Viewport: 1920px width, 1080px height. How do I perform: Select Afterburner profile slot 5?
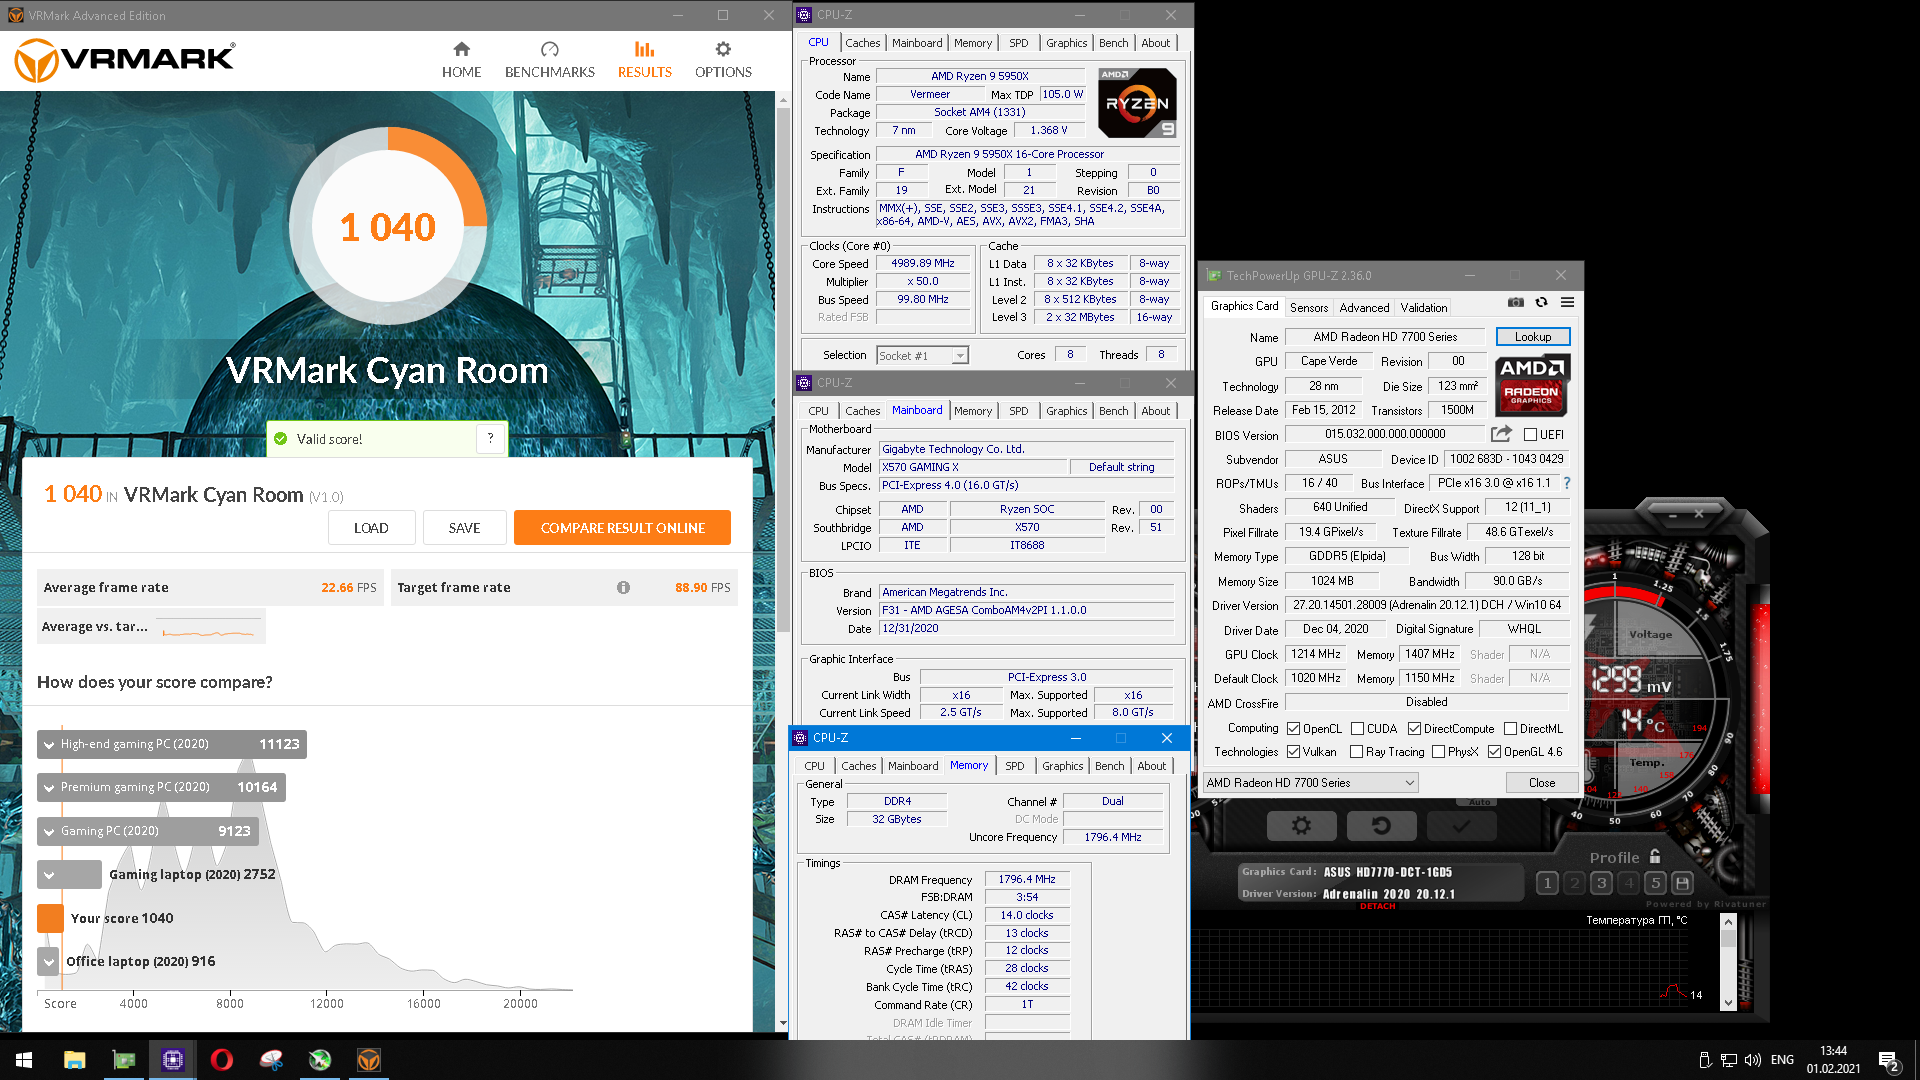(x=1655, y=883)
